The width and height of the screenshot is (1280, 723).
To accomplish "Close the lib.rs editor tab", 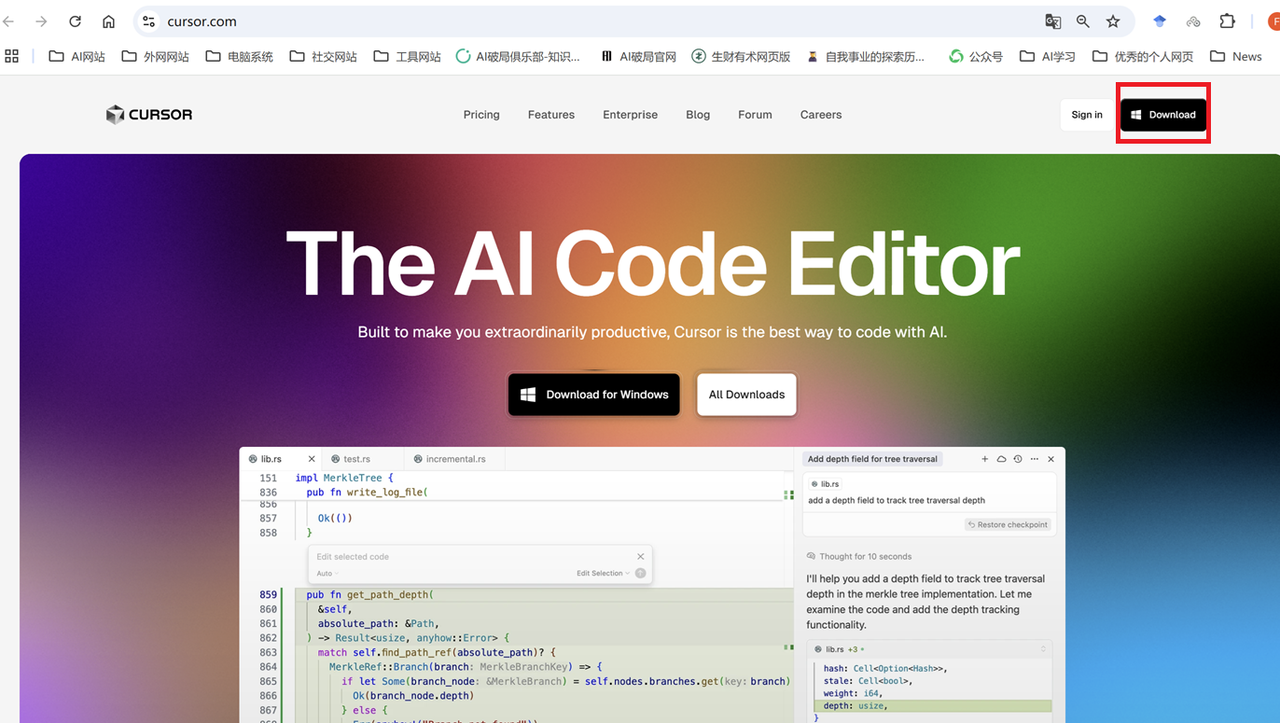I will coord(312,459).
